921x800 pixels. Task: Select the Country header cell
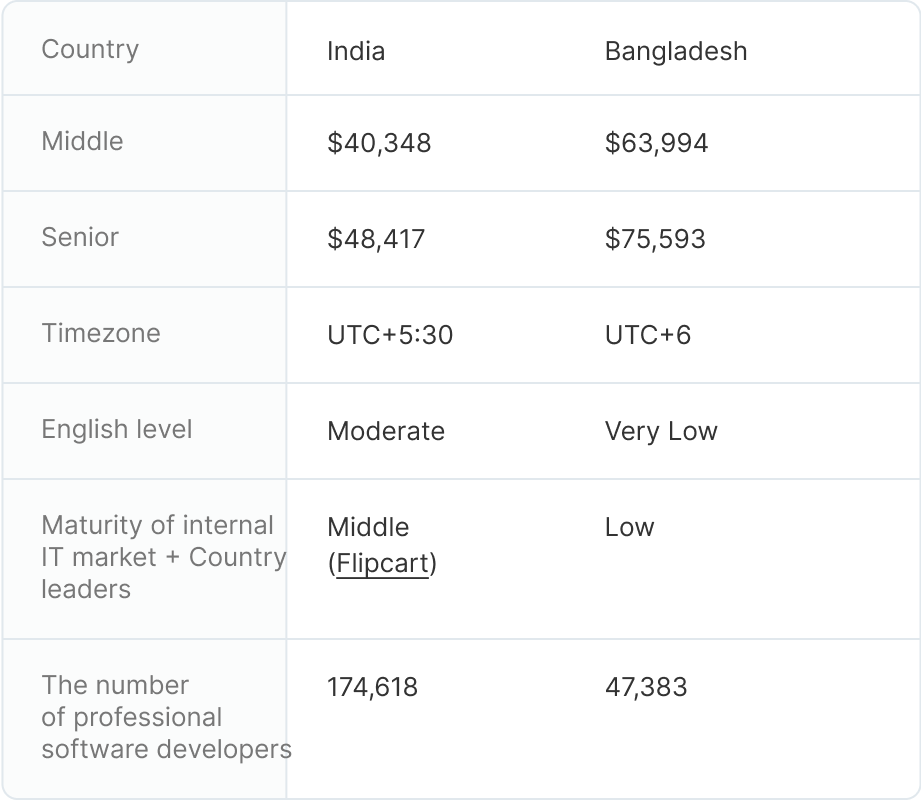coord(90,49)
